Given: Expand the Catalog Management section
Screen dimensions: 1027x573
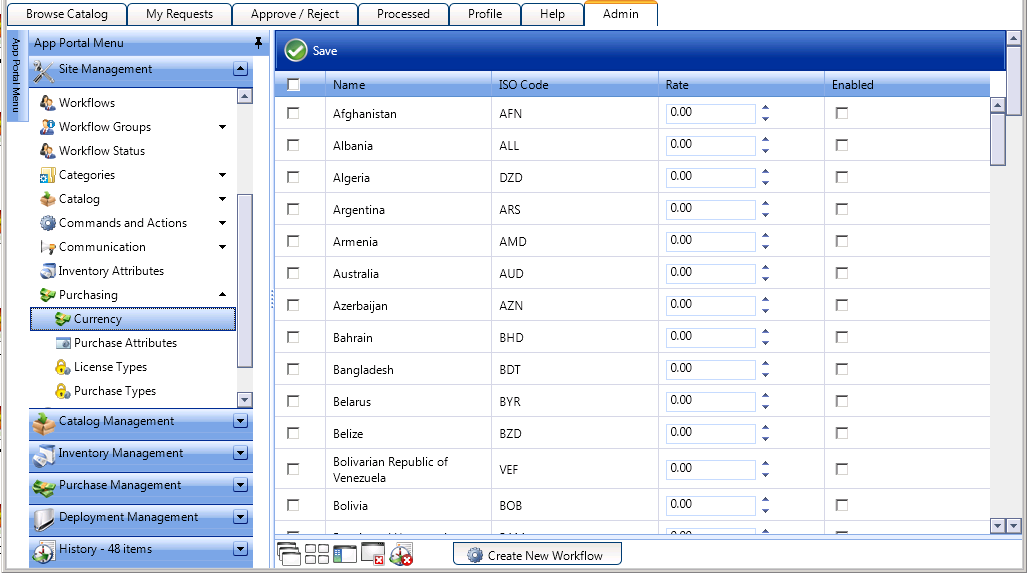Looking at the screenshot, I should [x=240, y=421].
